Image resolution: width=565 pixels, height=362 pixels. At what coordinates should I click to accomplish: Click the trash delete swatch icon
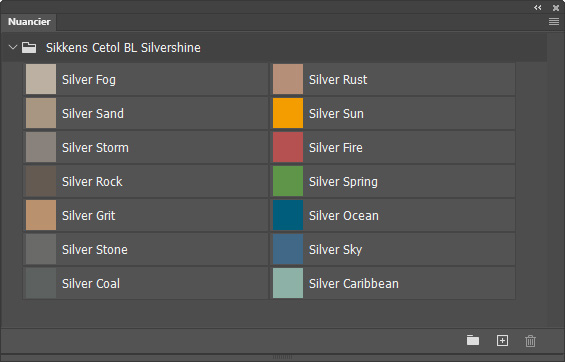(x=530, y=341)
